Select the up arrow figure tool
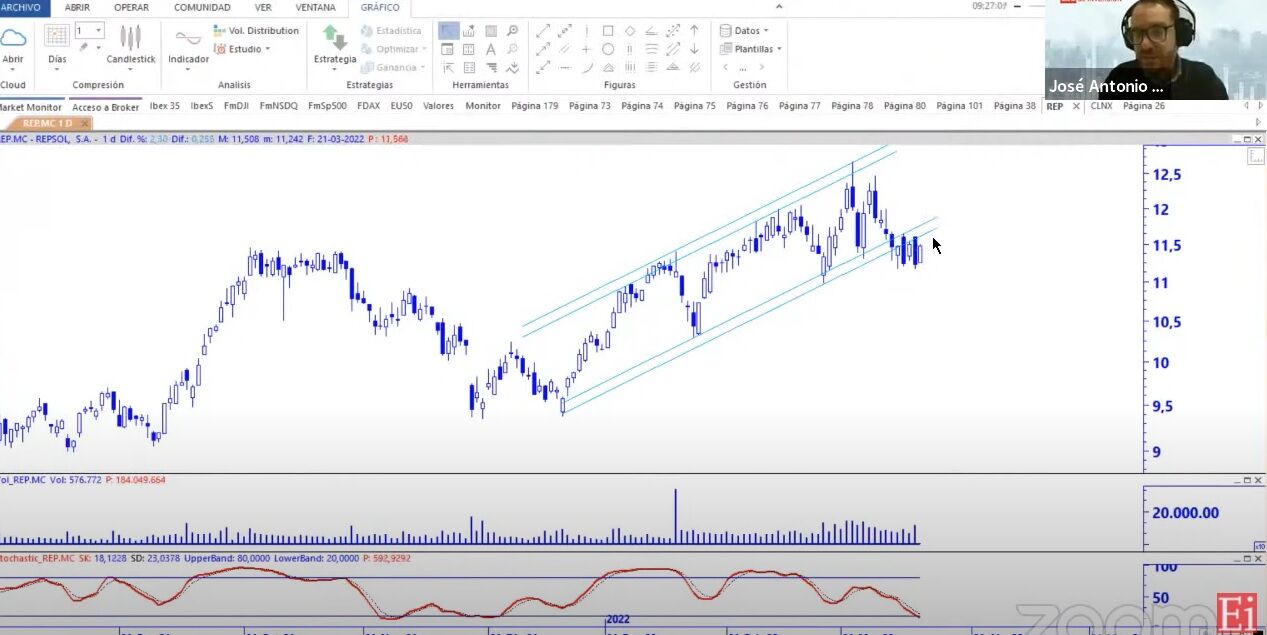 coord(695,31)
